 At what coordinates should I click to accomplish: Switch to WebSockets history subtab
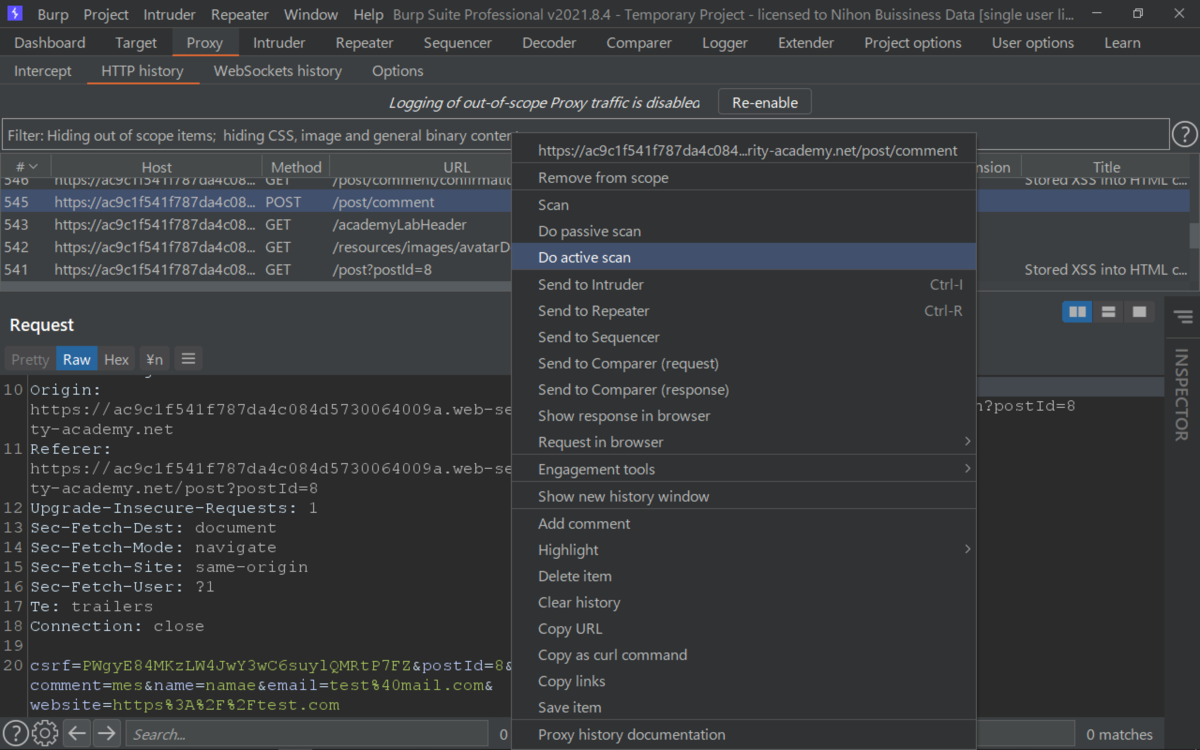coord(278,71)
